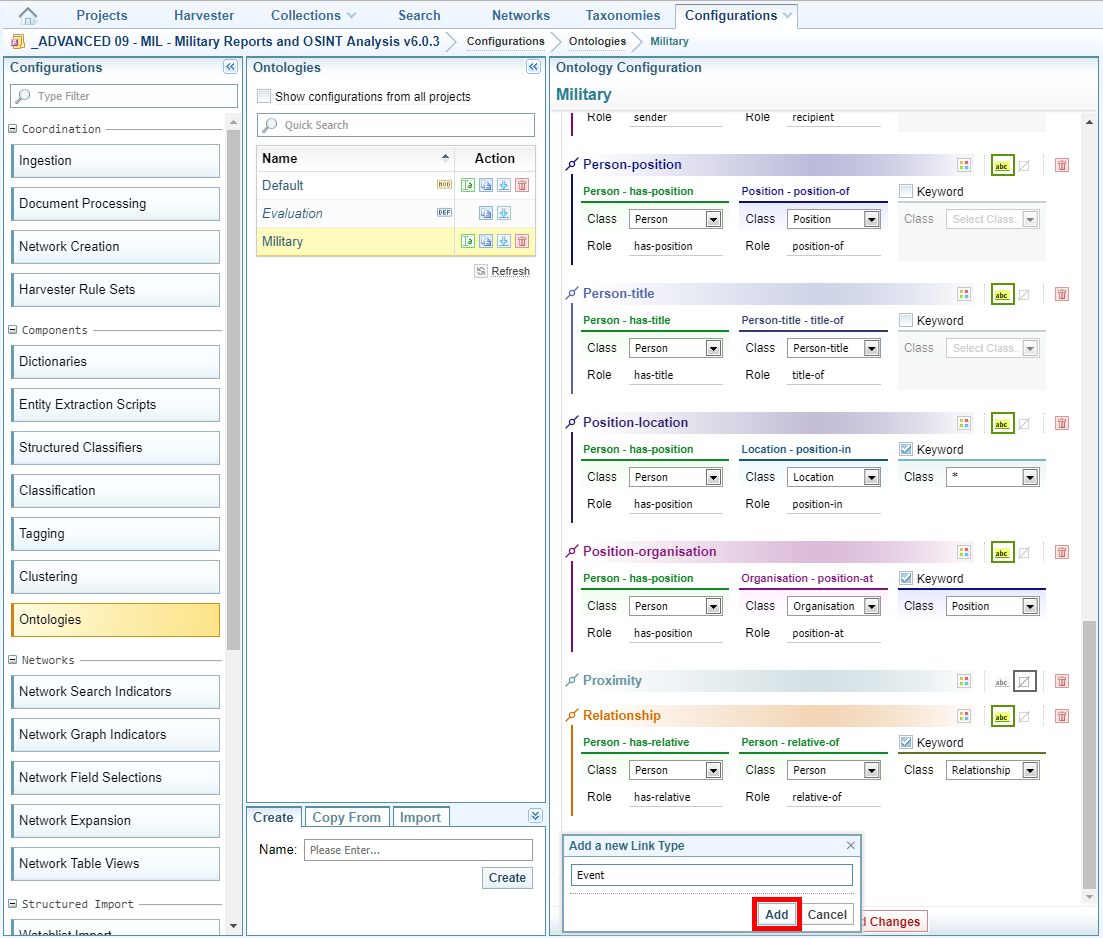Click the ontology Name input field

click(x=418, y=850)
